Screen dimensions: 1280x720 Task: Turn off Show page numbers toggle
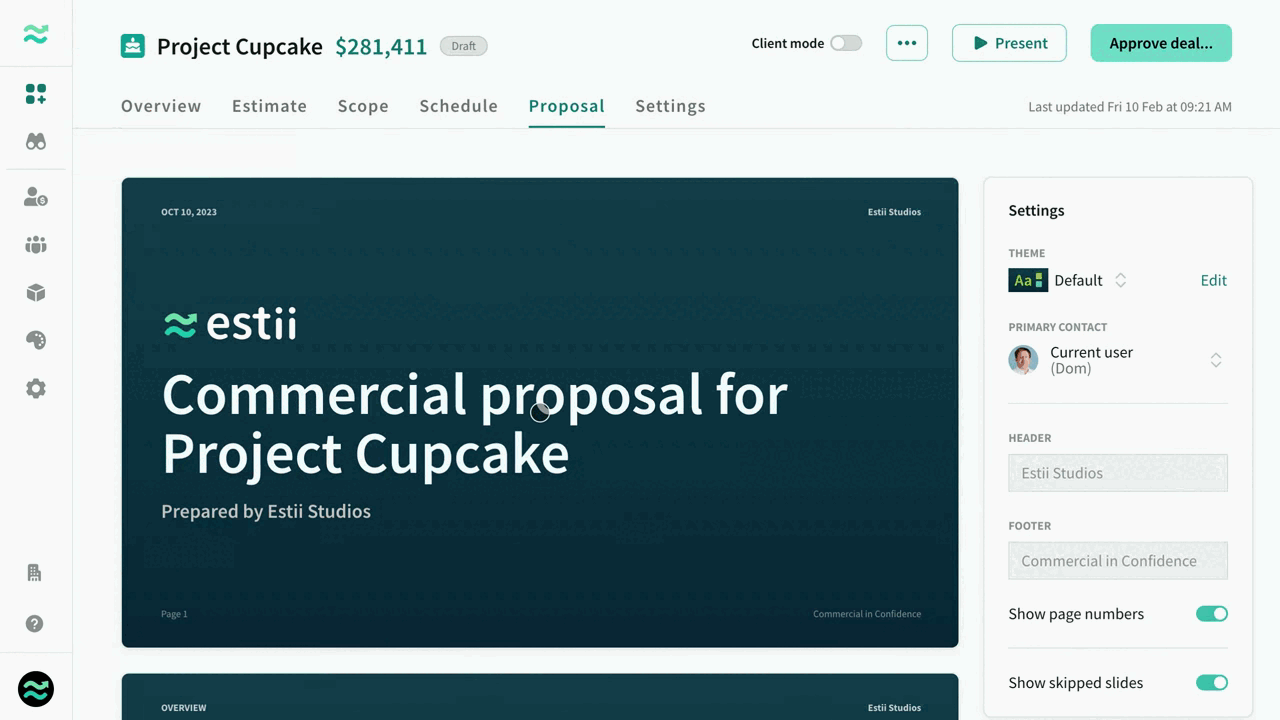[x=1211, y=614]
